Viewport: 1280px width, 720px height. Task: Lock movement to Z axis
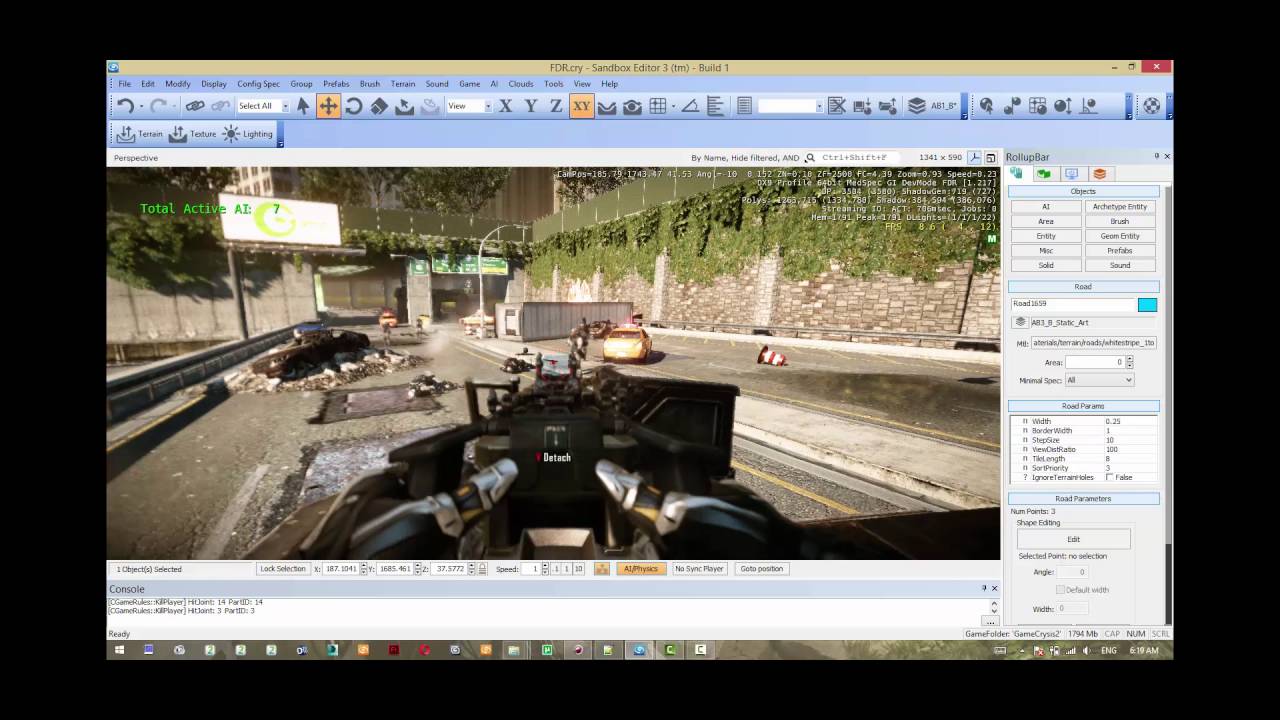click(556, 106)
